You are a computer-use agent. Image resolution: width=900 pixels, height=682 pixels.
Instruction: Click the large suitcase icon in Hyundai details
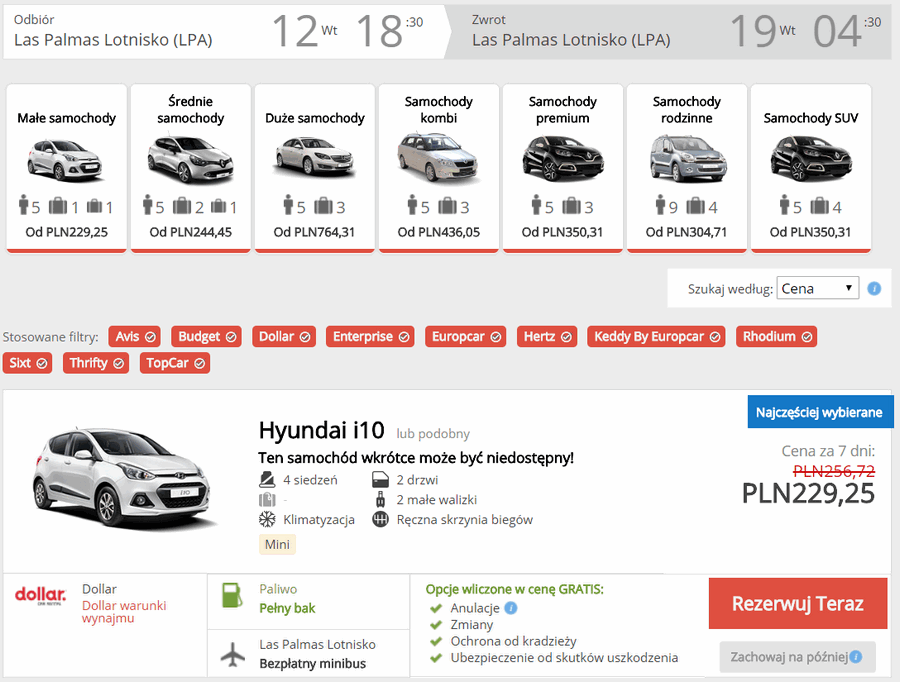click(267, 499)
